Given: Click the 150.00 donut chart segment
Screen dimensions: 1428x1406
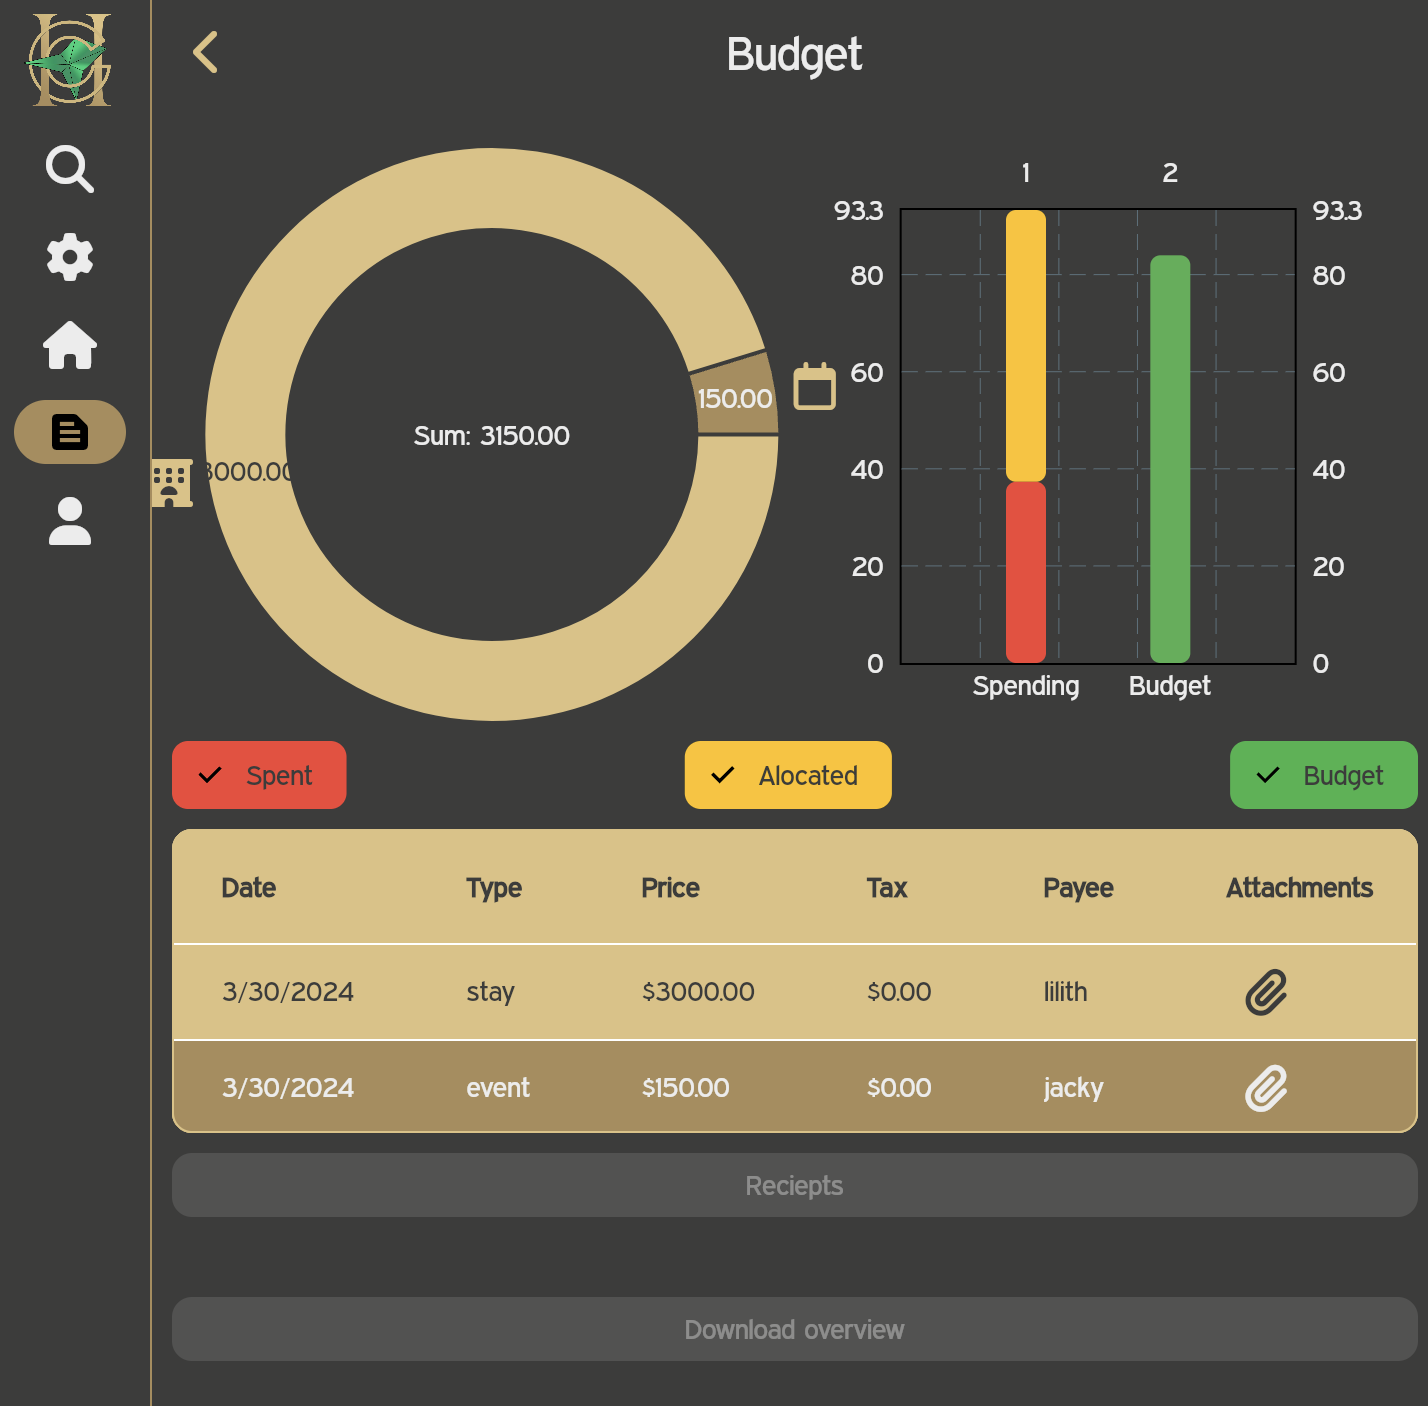Looking at the screenshot, I should 735,397.
